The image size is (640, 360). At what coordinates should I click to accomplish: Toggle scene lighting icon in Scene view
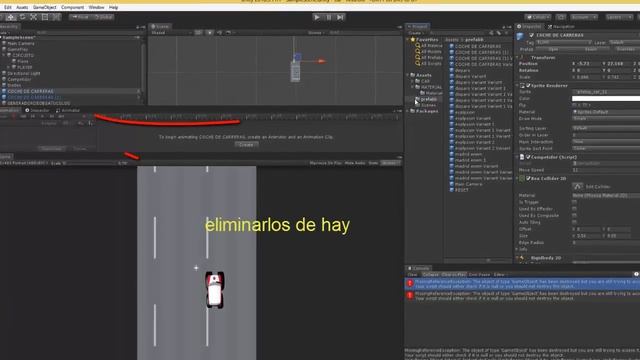[209, 33]
